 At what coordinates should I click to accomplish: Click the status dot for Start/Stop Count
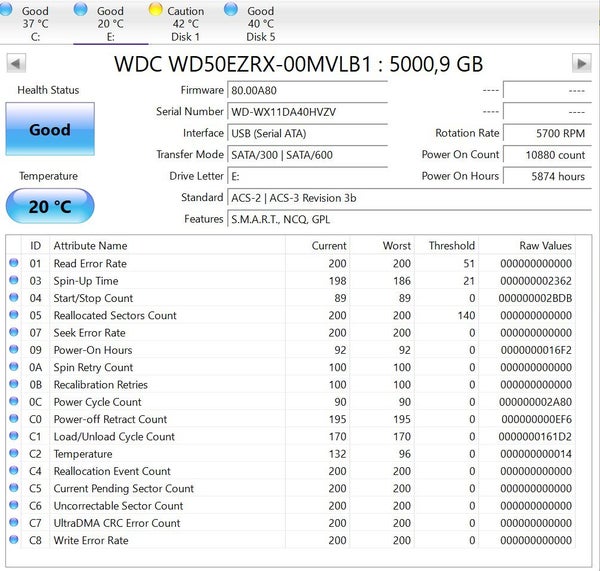point(14,297)
